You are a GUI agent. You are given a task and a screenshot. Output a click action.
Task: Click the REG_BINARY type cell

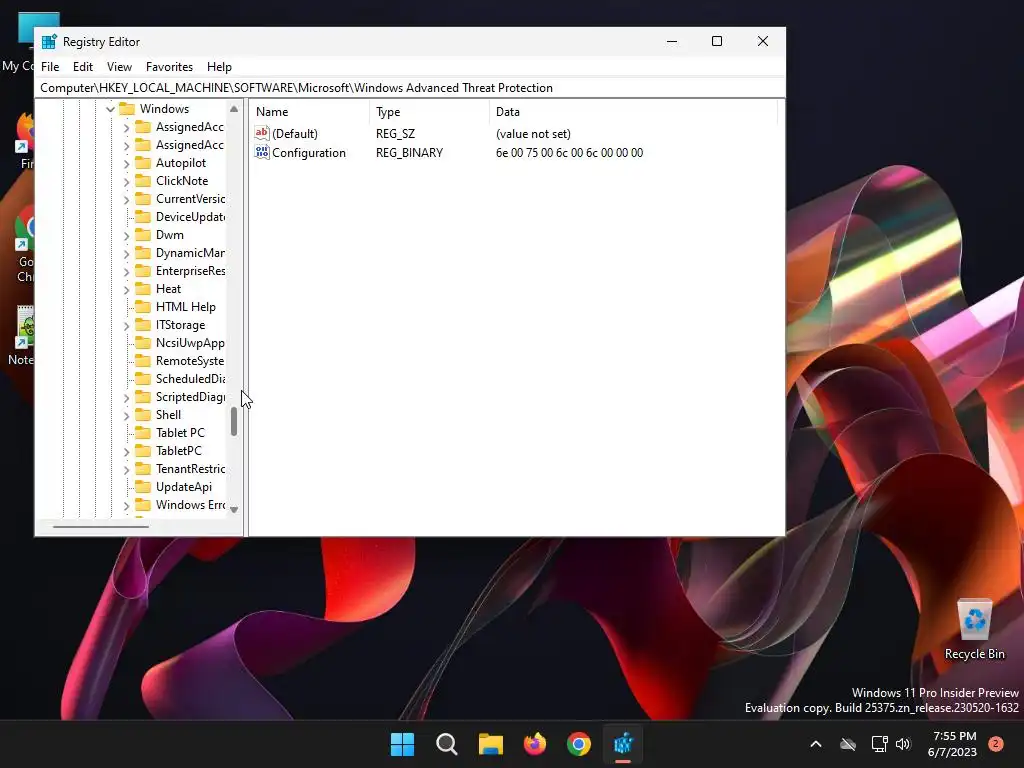409,153
